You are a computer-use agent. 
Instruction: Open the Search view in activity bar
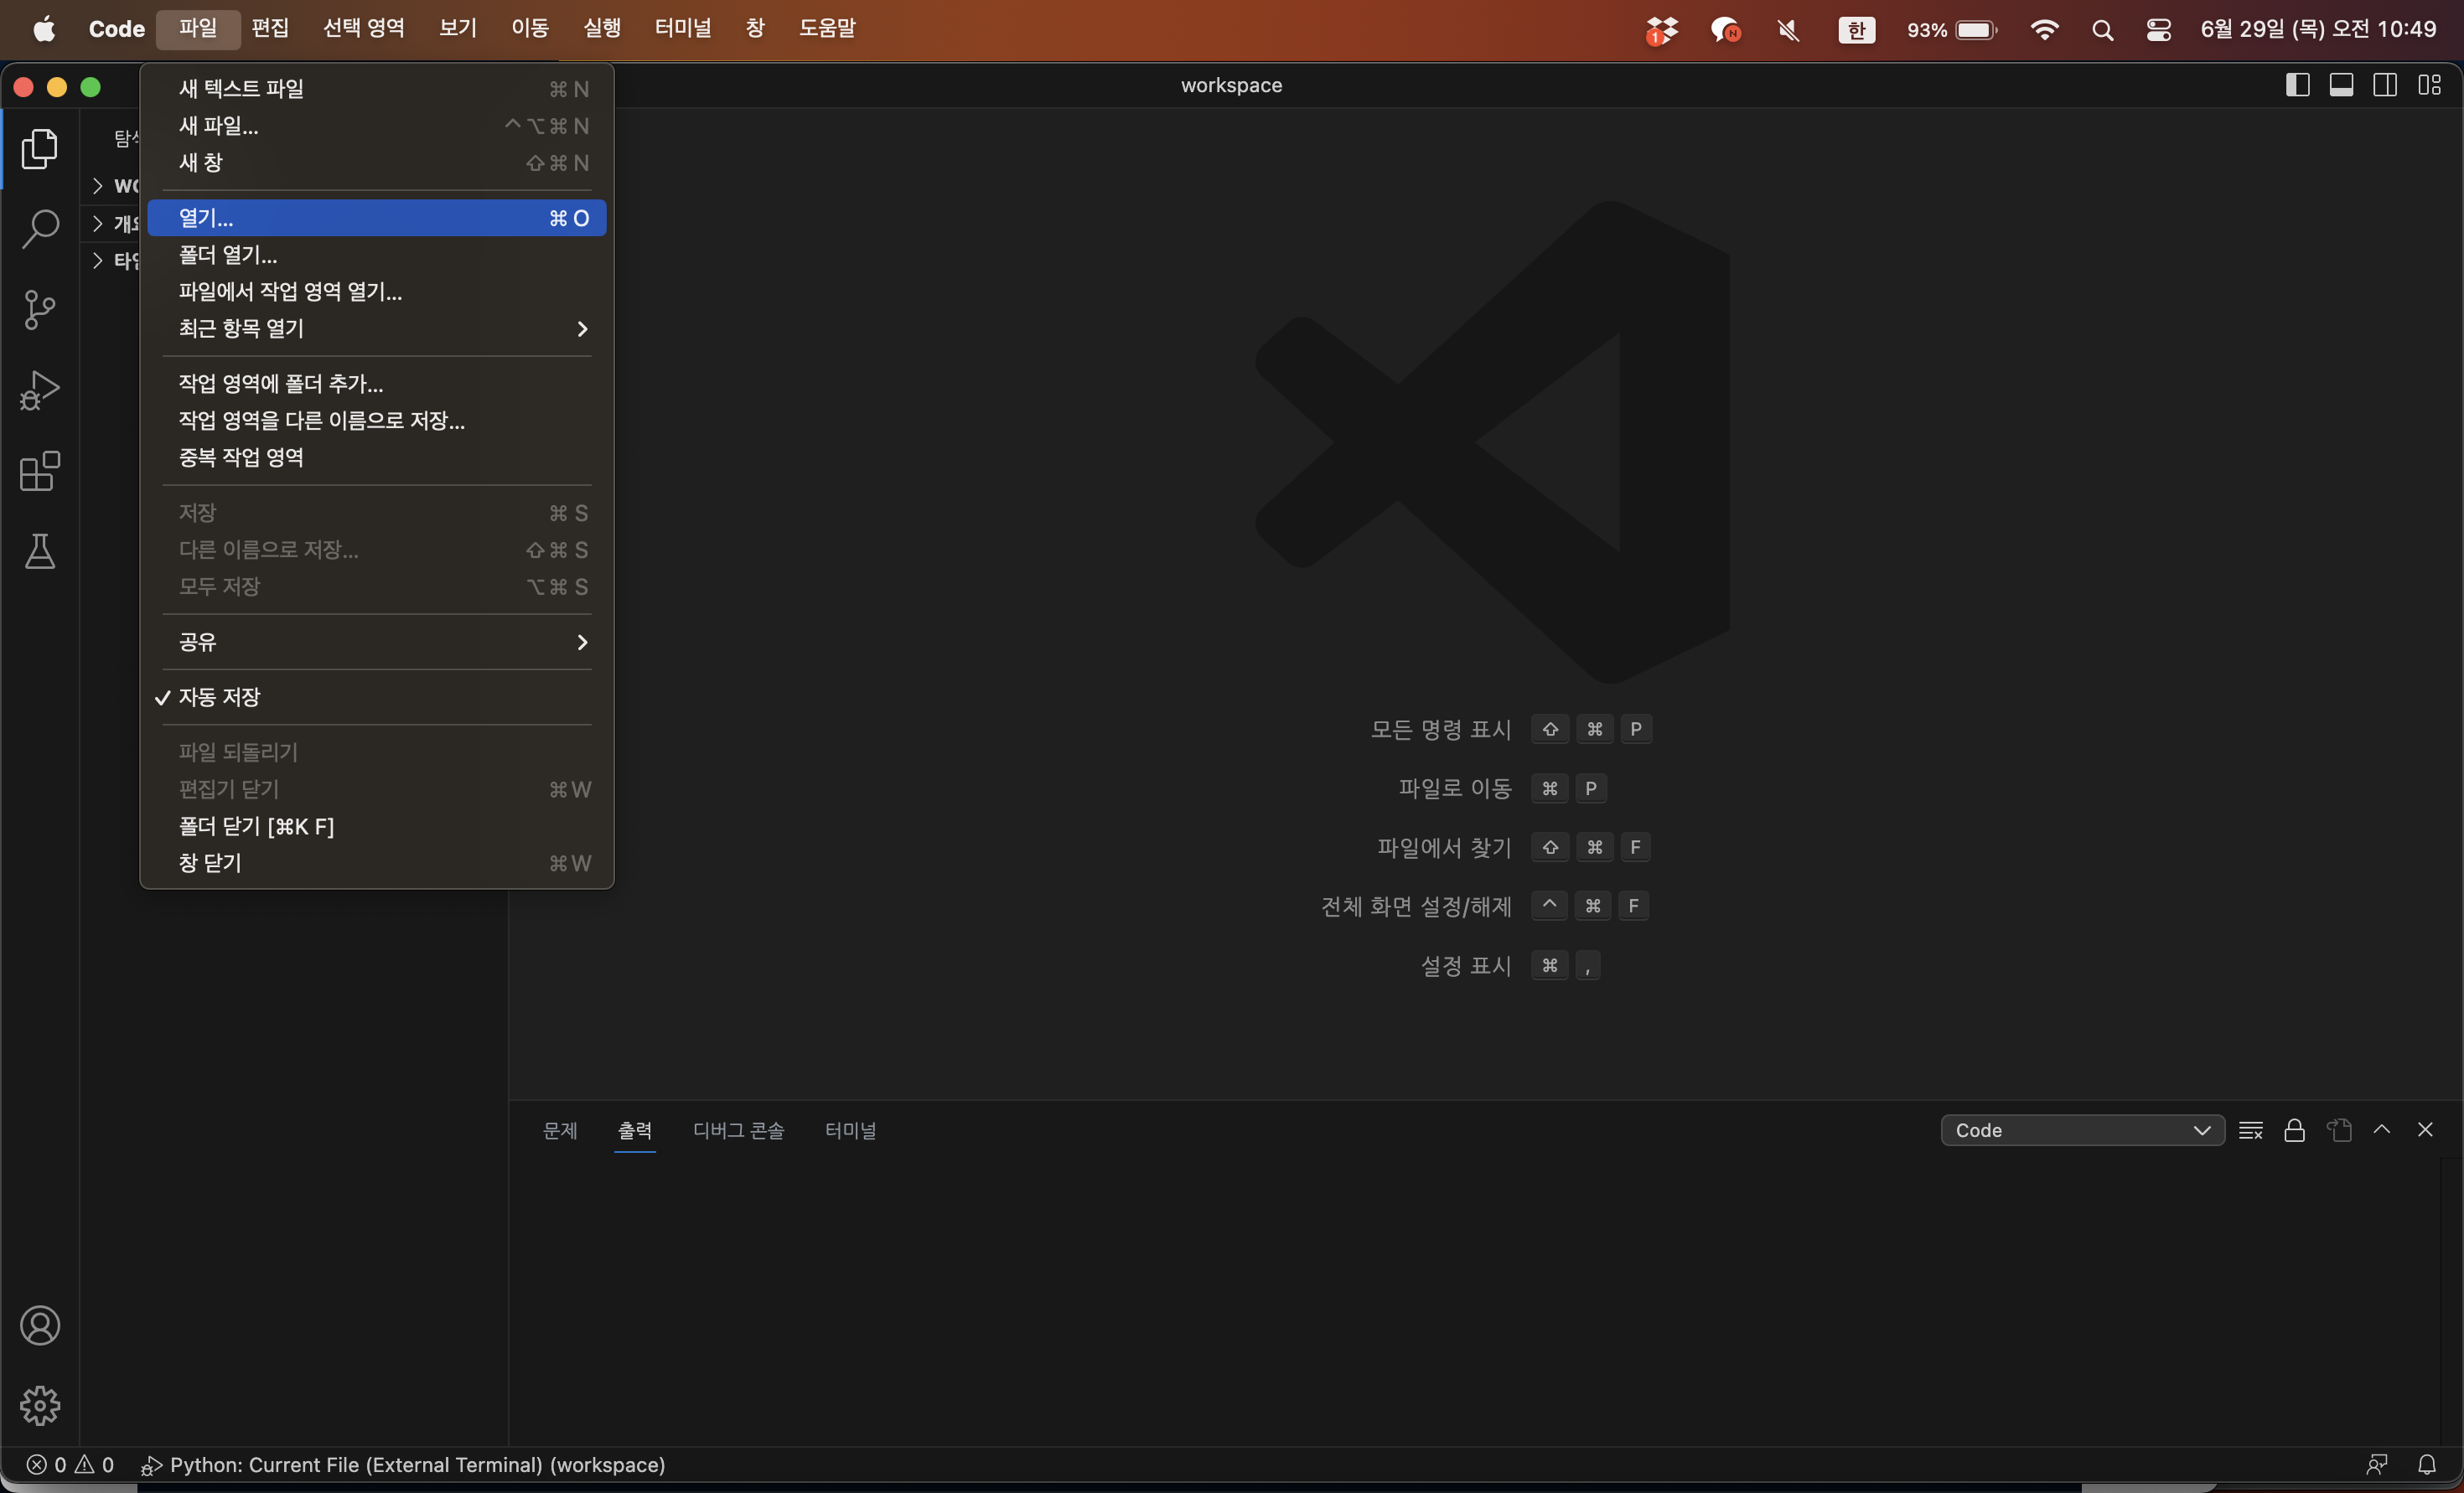coord(40,228)
